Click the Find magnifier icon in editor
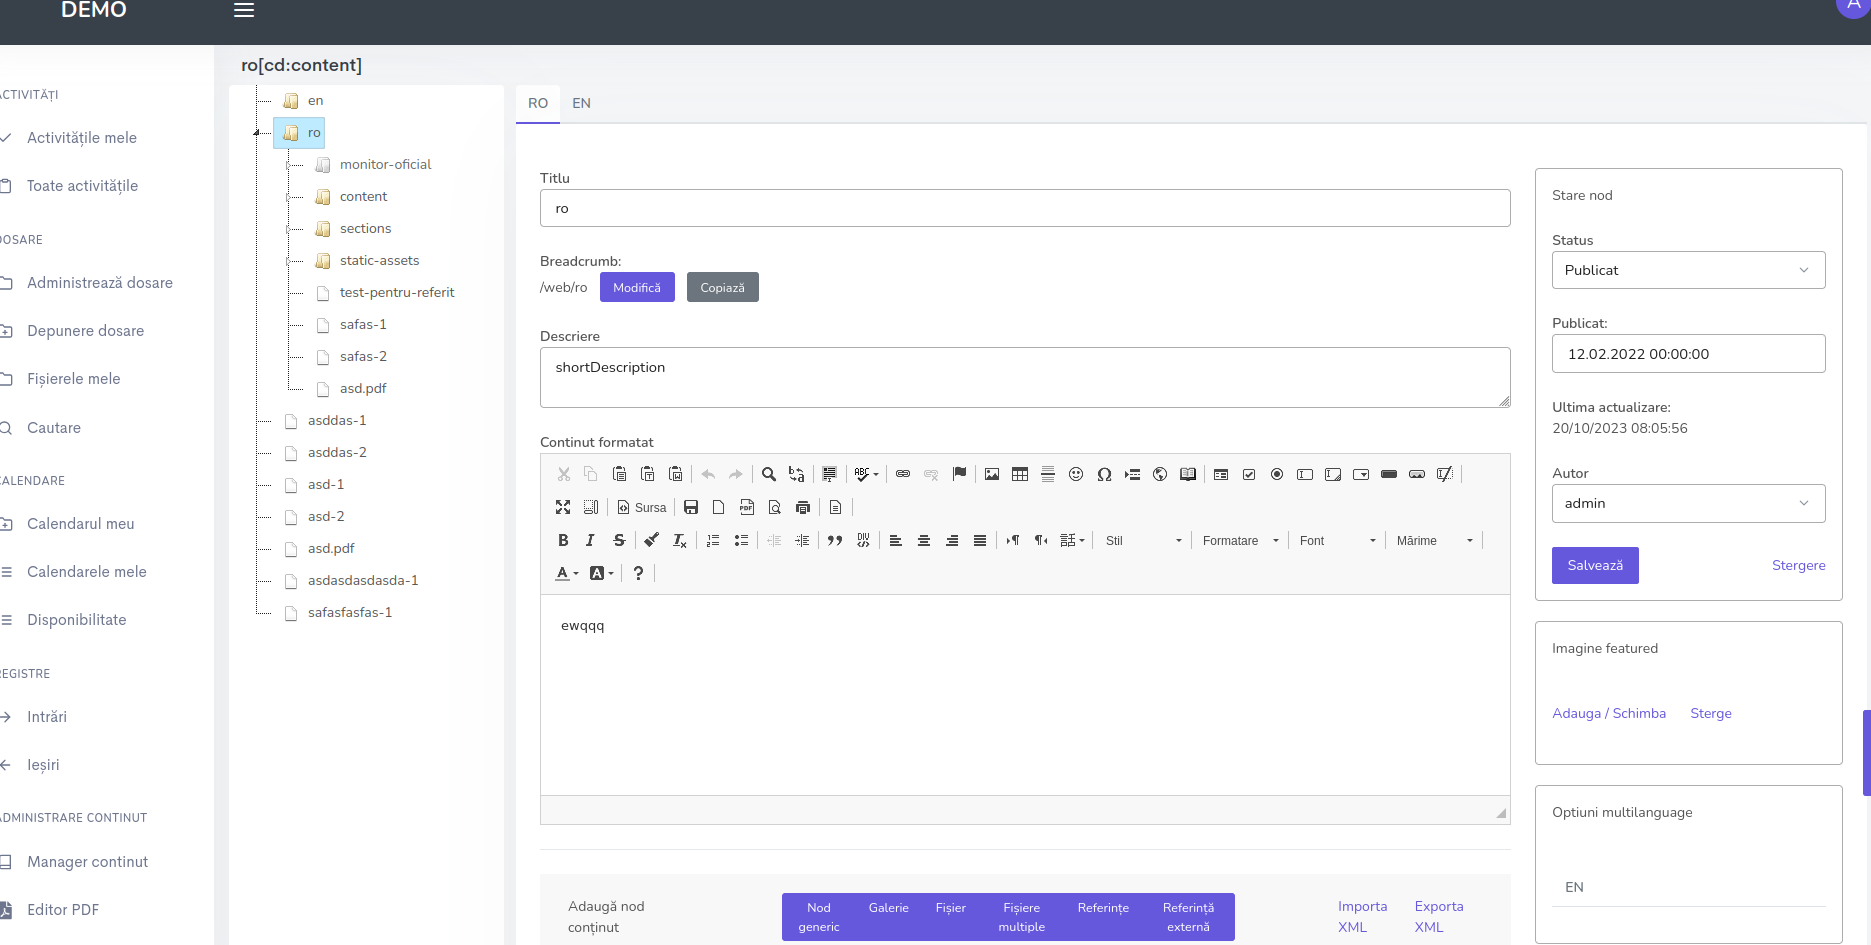The height and width of the screenshot is (945, 1871). click(x=768, y=474)
